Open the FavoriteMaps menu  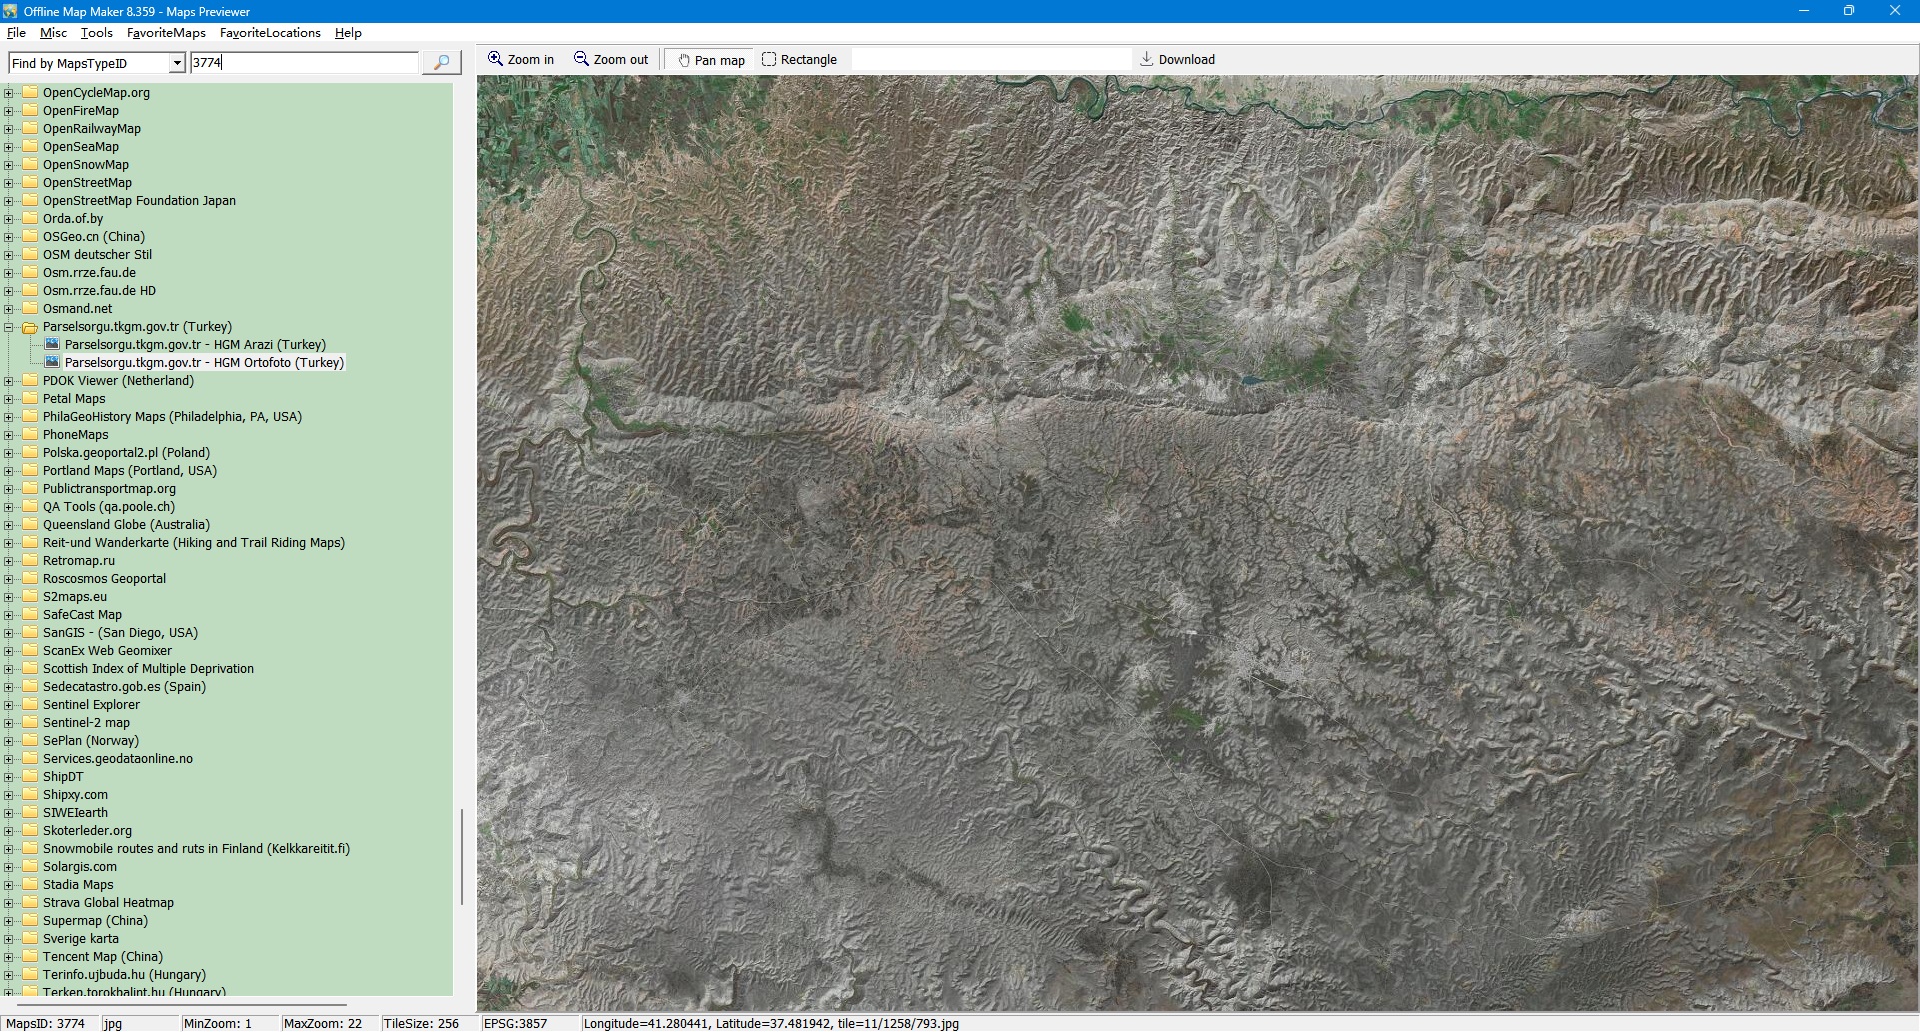point(166,33)
